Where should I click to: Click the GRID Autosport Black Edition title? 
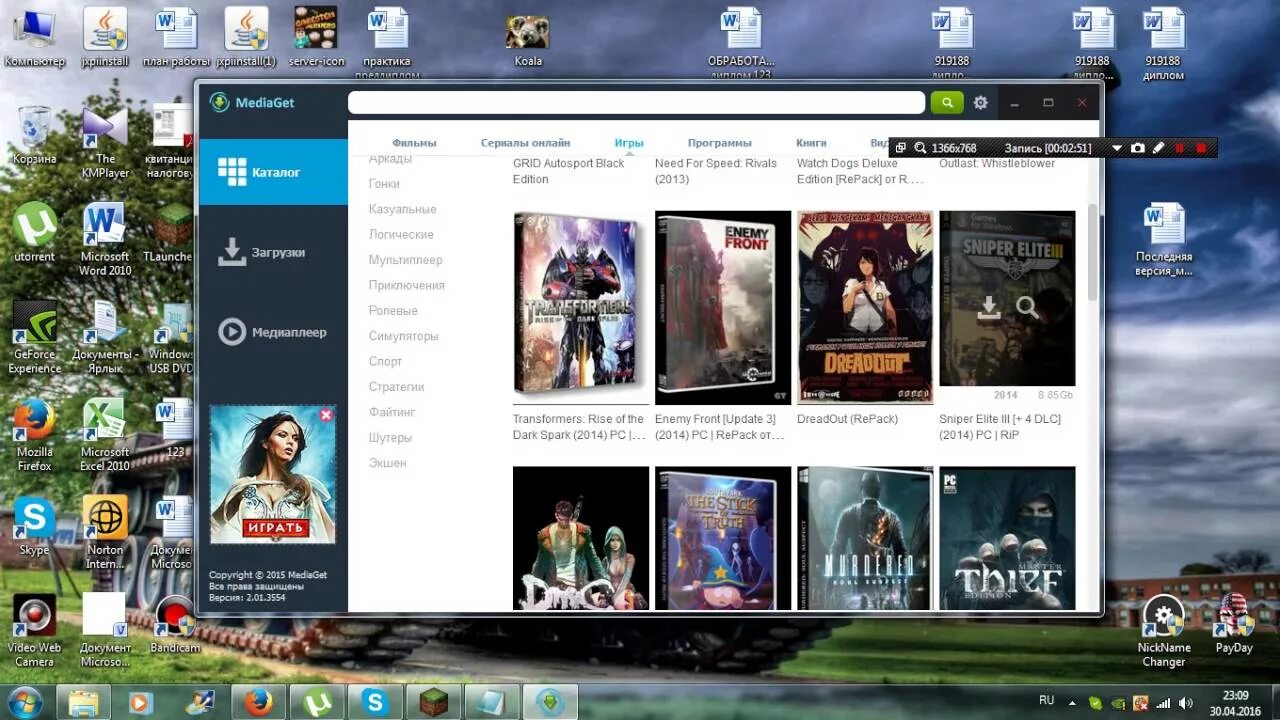568,171
